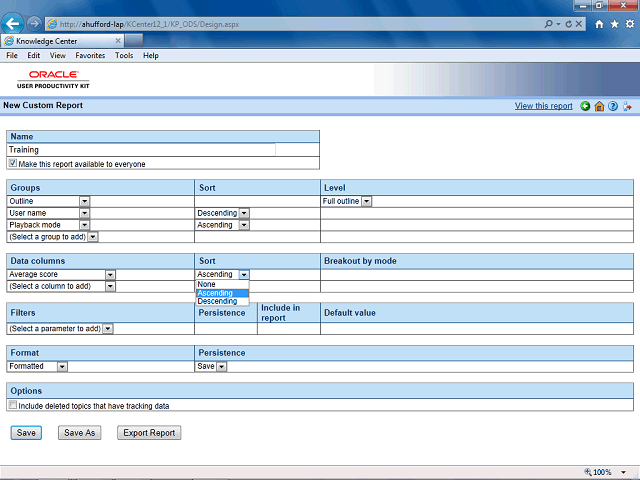The width and height of the screenshot is (640, 480).
Task: Click the Oracle User Productivity Kit logo
Action: pyautogui.click(x=53, y=79)
